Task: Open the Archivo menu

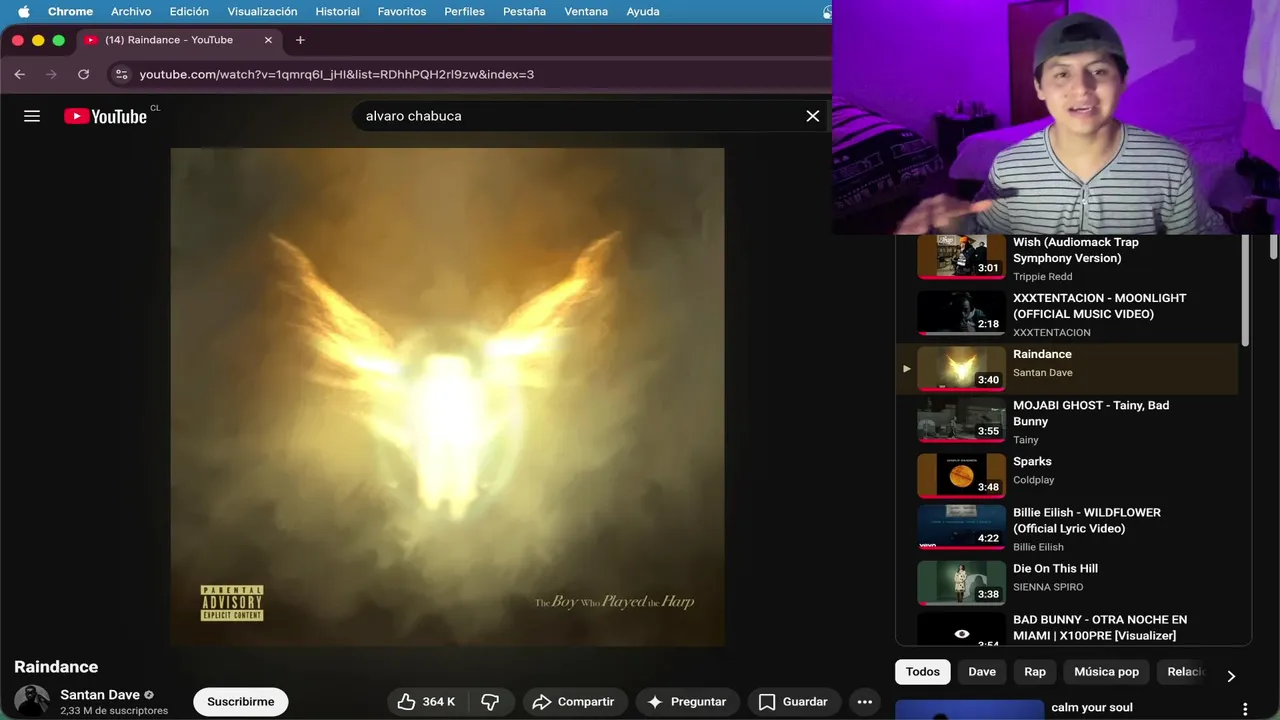Action: [131, 11]
